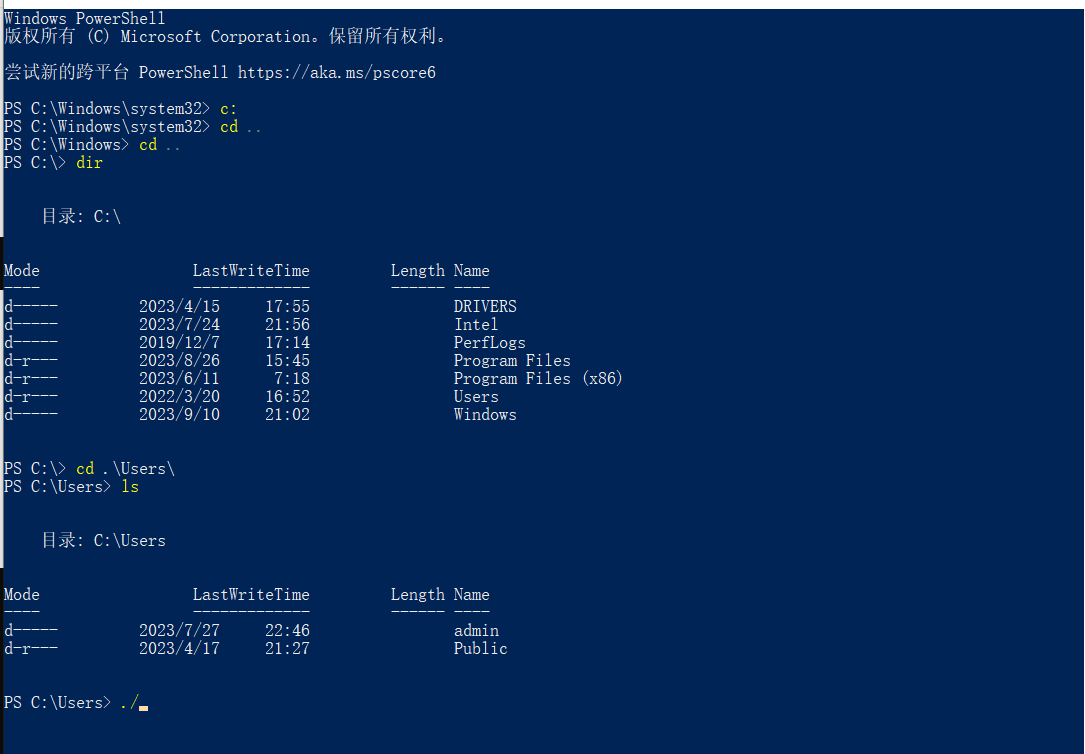Viewport: 1085px width, 754px height.
Task: Click the cd .\Users\ command text
Action: coord(125,469)
